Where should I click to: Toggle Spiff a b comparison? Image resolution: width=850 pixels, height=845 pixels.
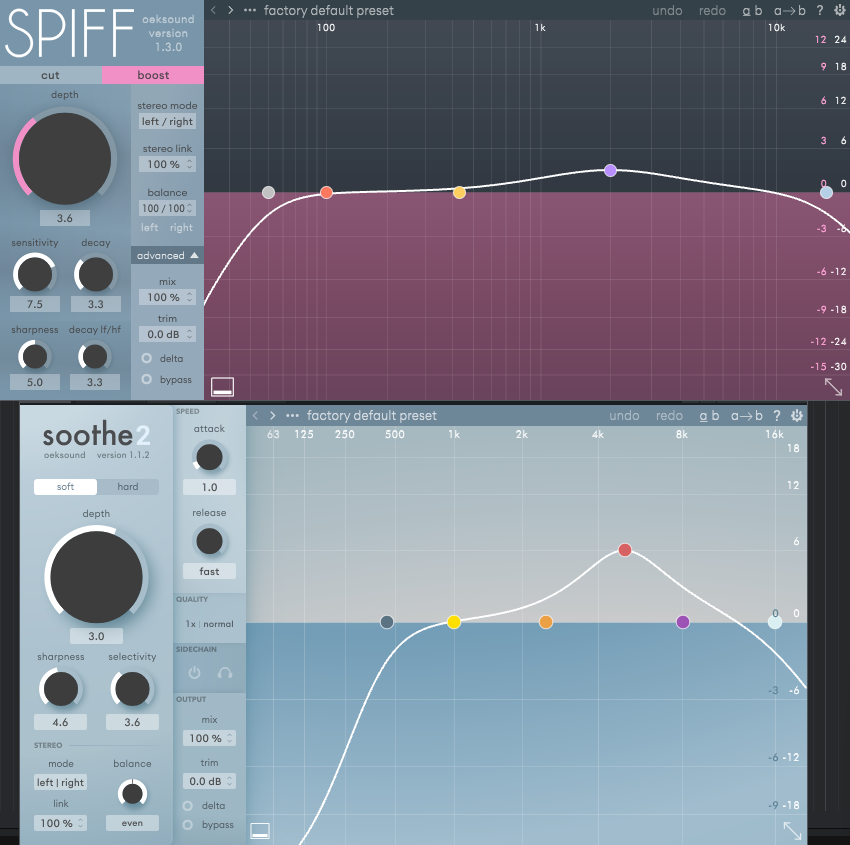point(752,11)
